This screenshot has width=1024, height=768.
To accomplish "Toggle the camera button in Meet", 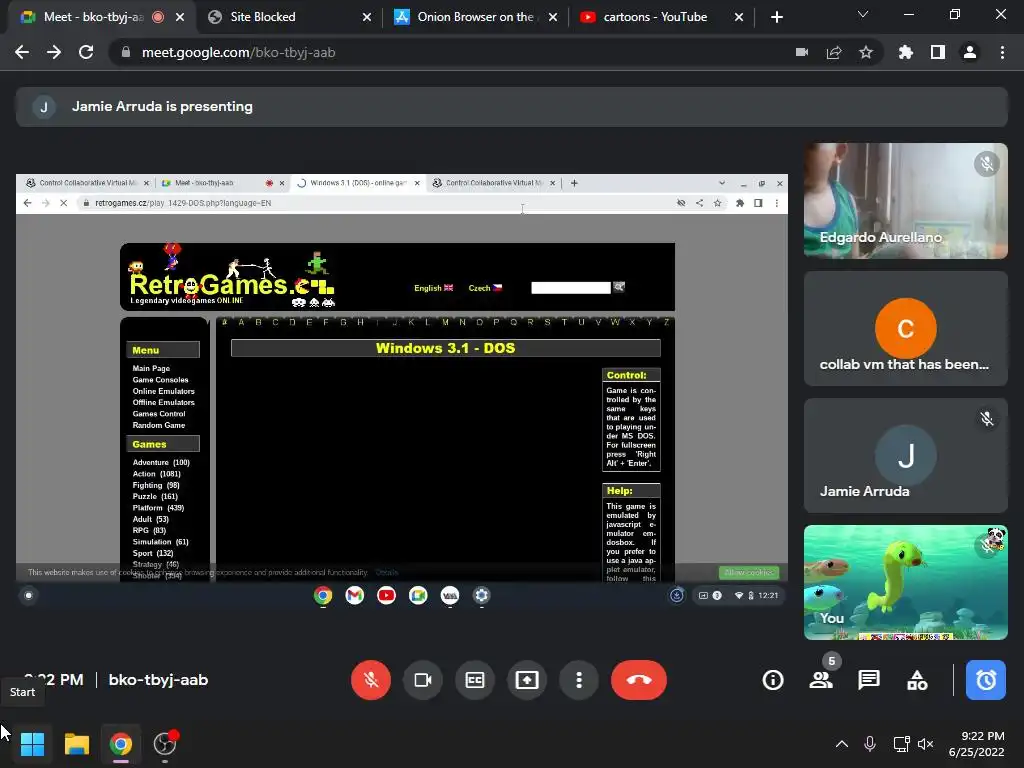I will coord(423,680).
